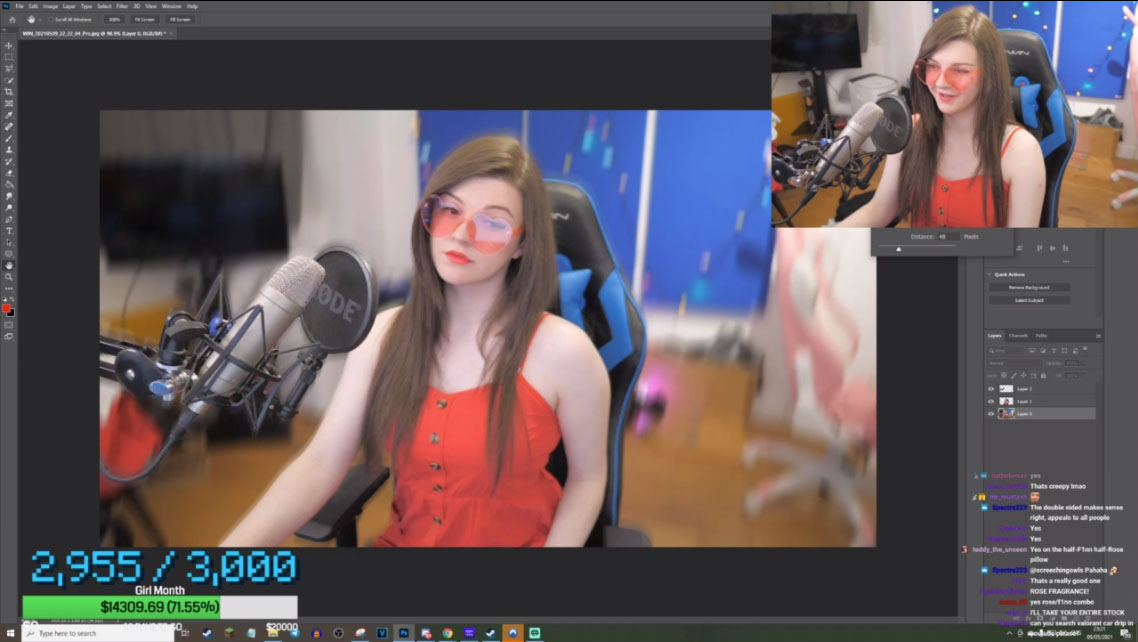Select the Clone Stamp tool
This screenshot has height=642, width=1138.
pos(9,150)
